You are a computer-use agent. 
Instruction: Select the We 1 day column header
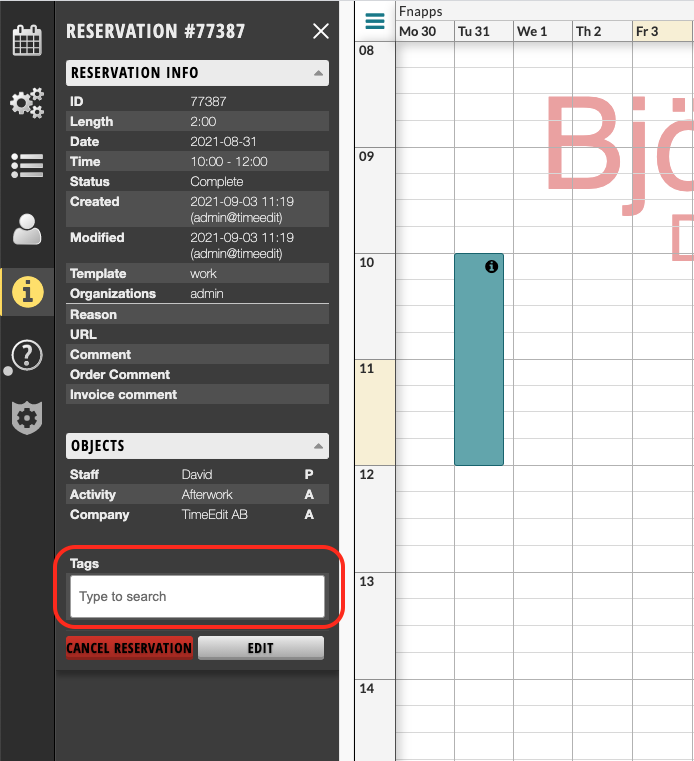pyautogui.click(x=543, y=32)
